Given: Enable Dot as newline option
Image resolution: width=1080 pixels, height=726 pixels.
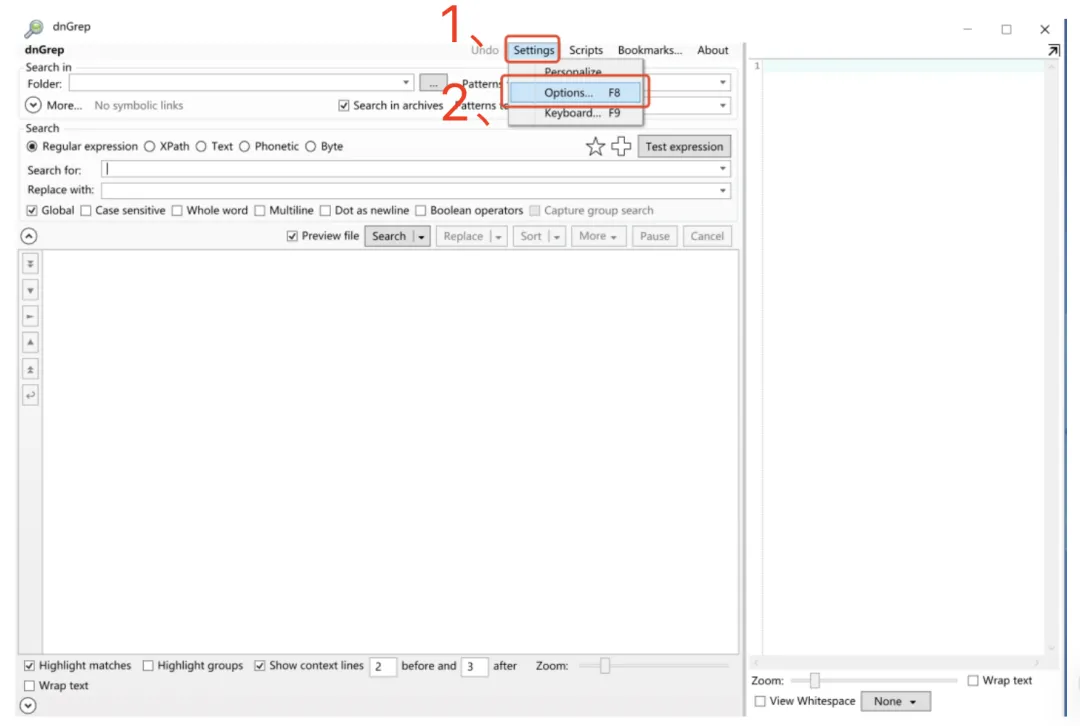Looking at the screenshot, I should [325, 211].
